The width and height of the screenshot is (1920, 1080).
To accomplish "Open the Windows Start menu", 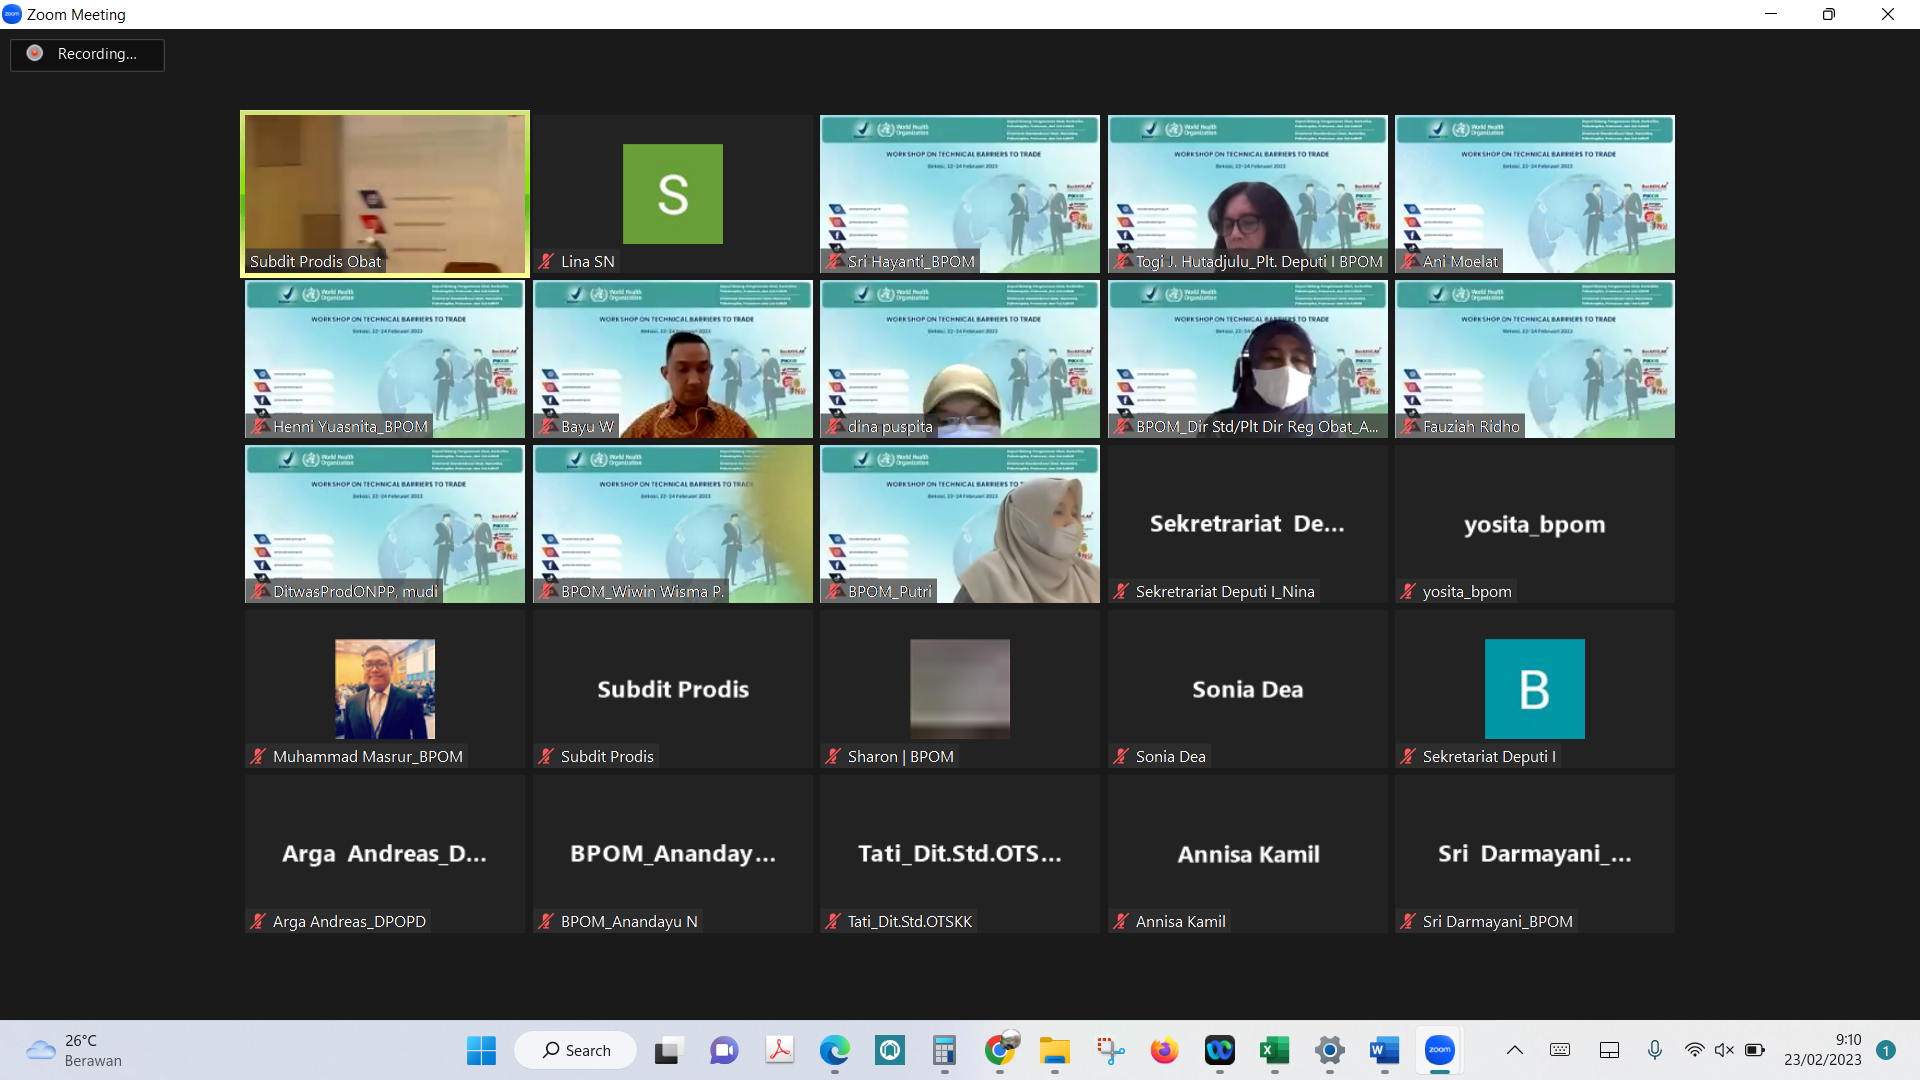I will [x=481, y=1050].
